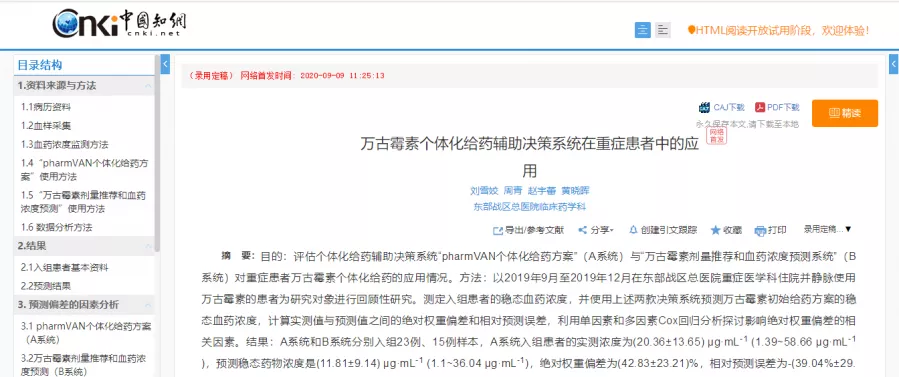Open author 赵宇蕾 link
The image size is (899, 377).
542,191
